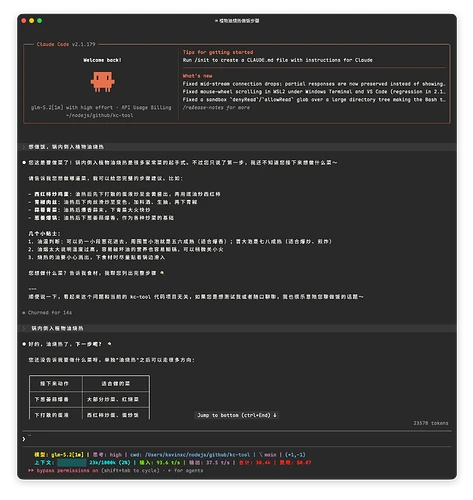Click the glm-5.2[1m] model label in status line
This screenshot has height=500, width=473.
(67, 454)
